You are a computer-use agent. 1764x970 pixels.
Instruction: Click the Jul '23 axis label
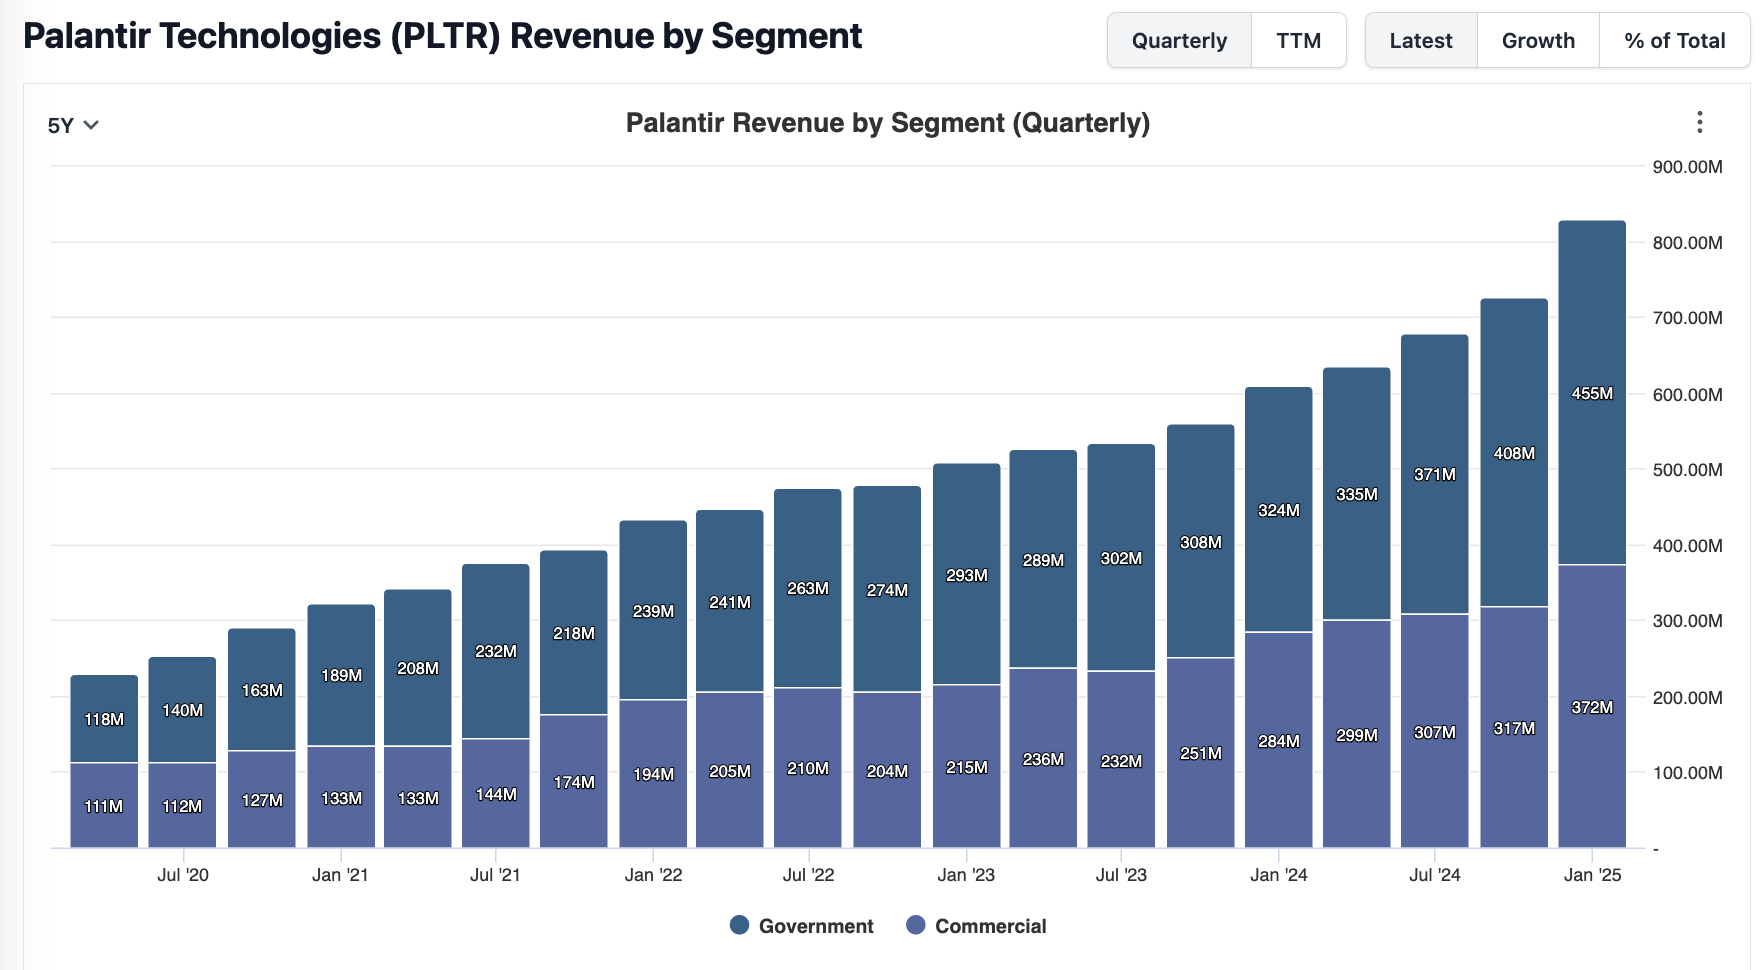click(x=1121, y=875)
